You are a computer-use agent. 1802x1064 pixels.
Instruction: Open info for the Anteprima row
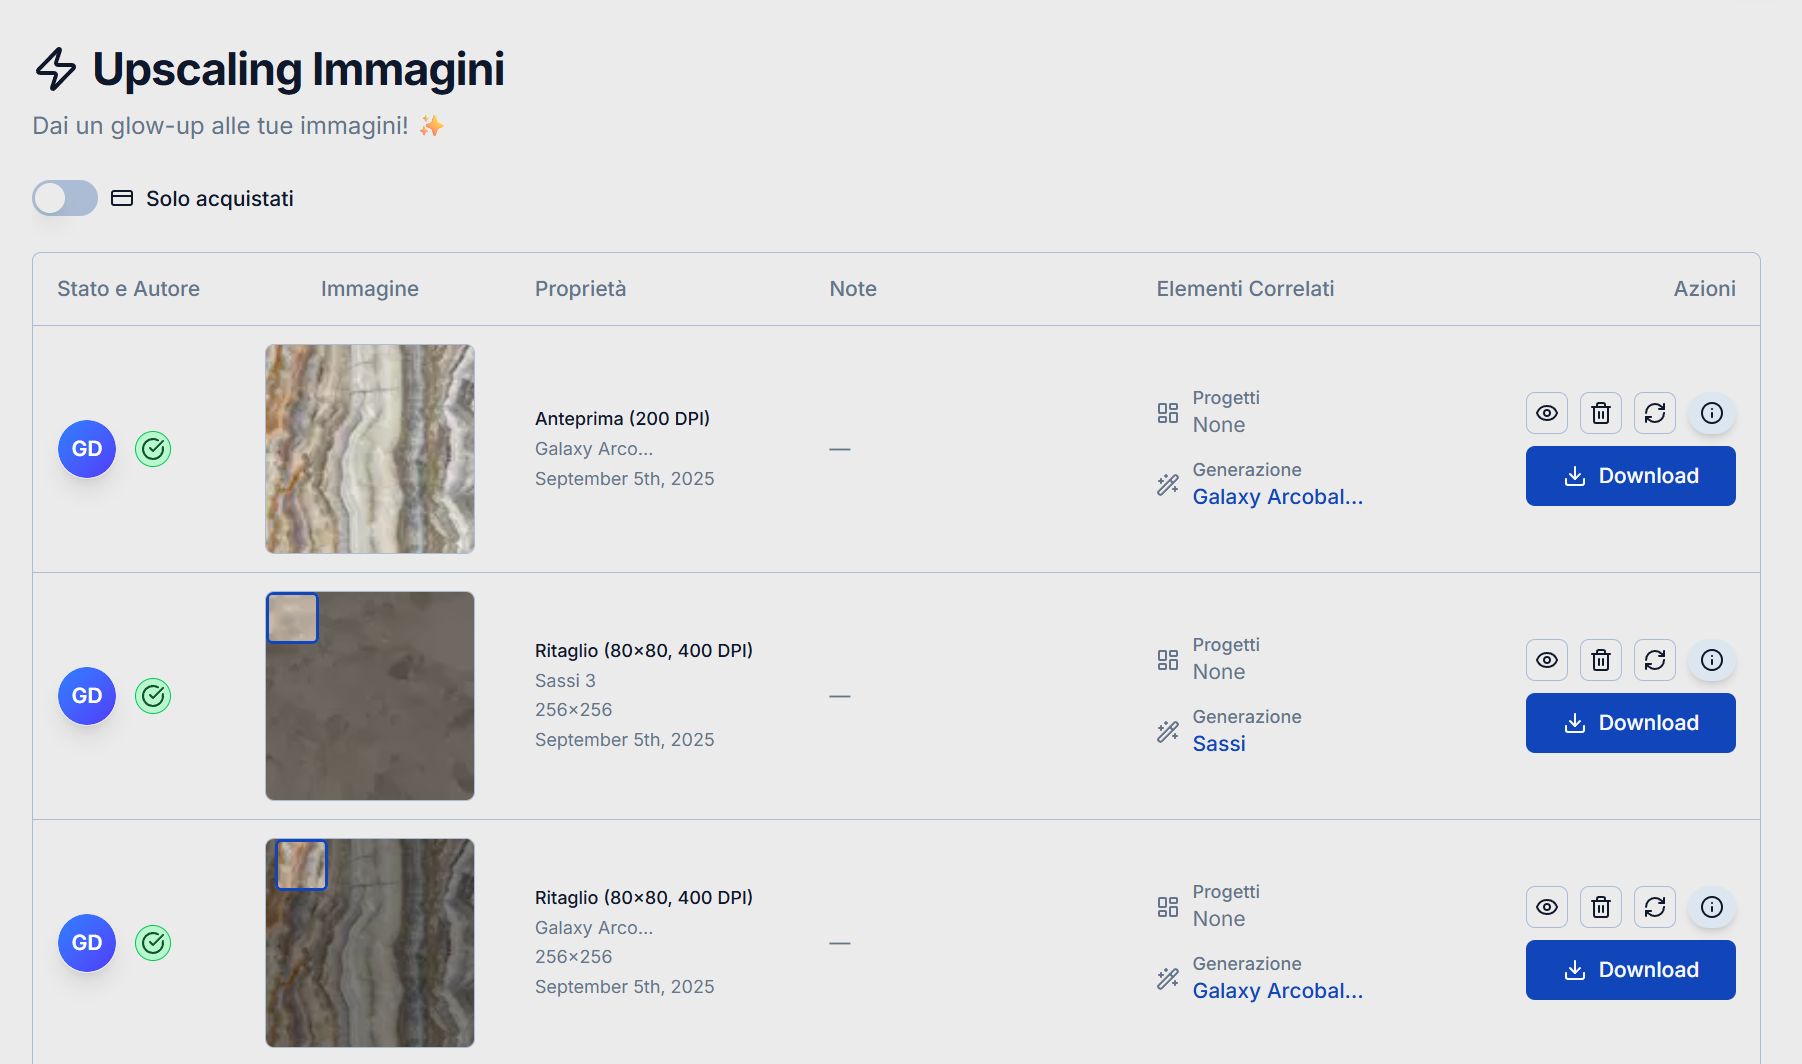tap(1711, 412)
